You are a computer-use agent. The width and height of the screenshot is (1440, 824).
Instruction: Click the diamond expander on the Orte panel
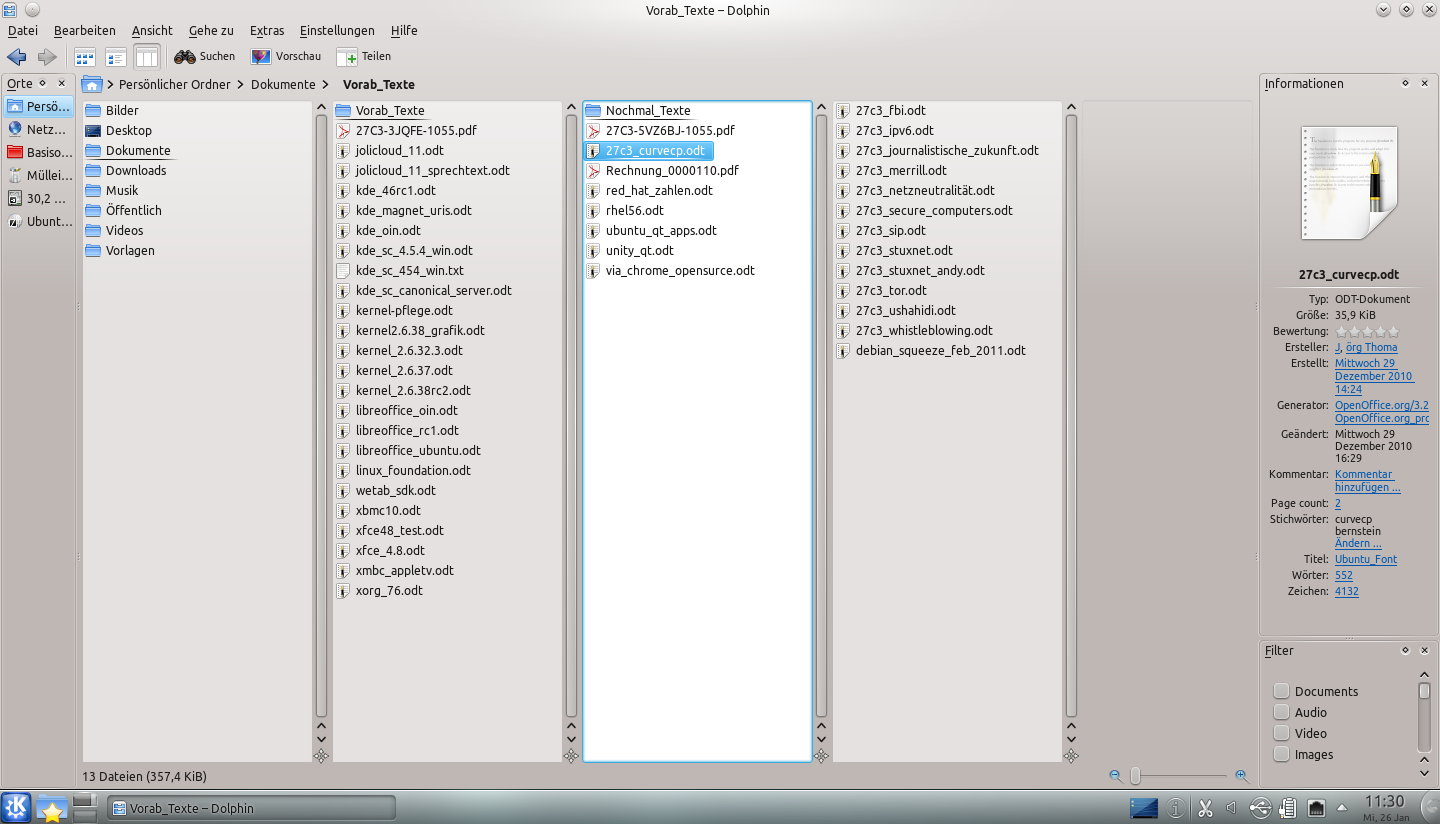pos(42,84)
